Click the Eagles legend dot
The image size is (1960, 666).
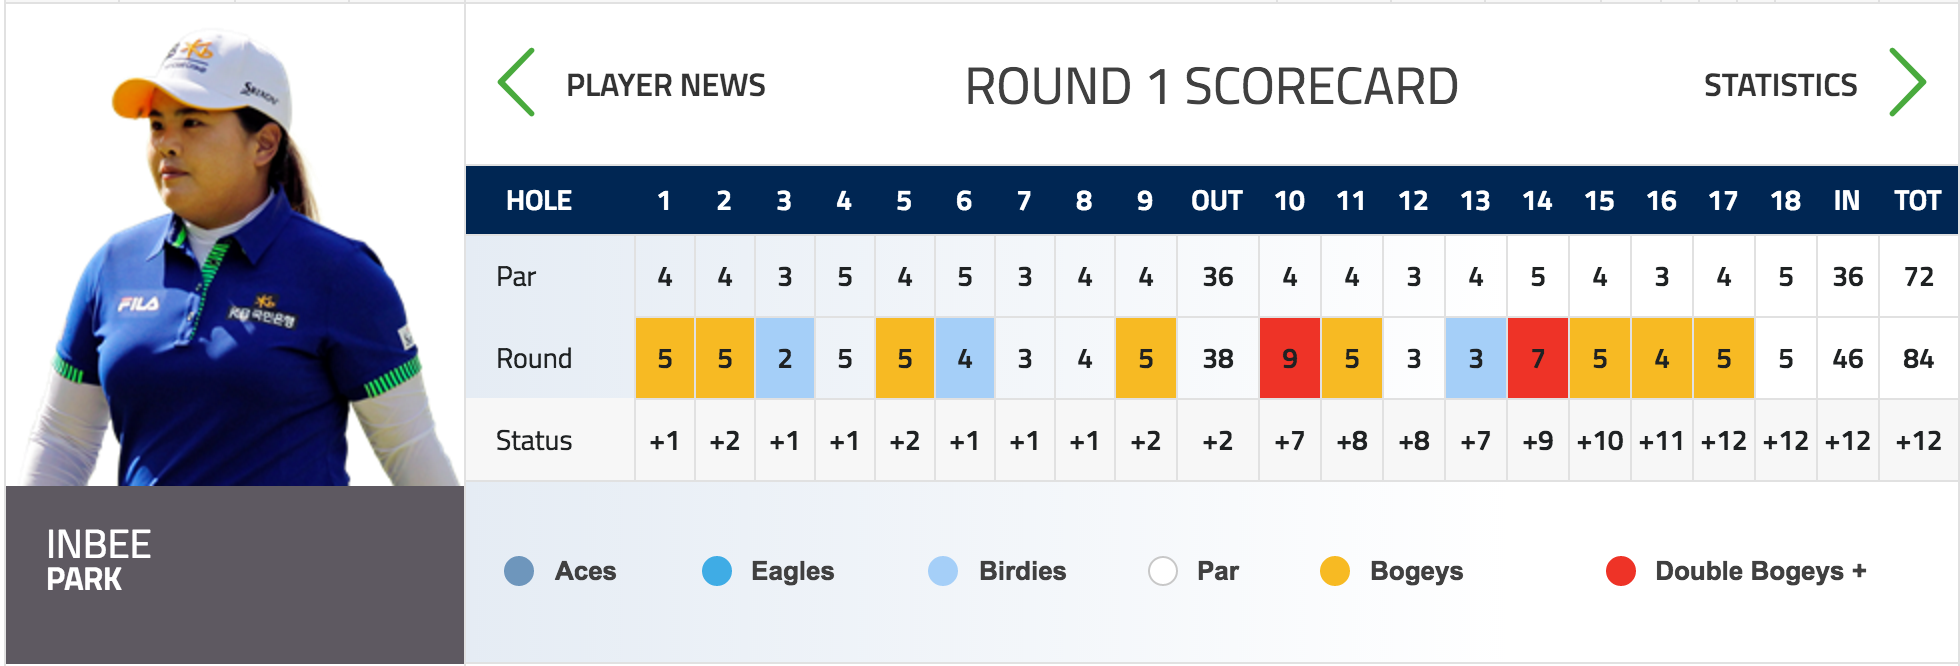click(x=717, y=571)
